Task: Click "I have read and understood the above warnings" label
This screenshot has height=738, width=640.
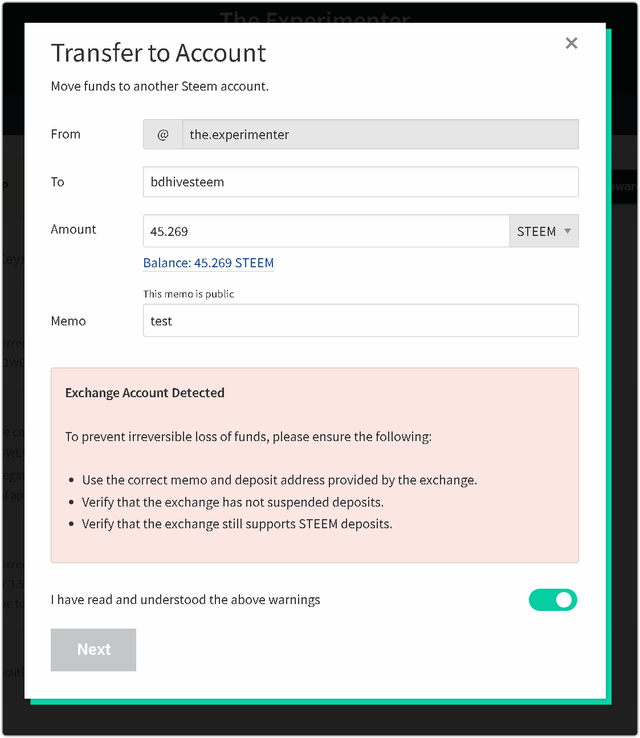Action: click(x=185, y=600)
